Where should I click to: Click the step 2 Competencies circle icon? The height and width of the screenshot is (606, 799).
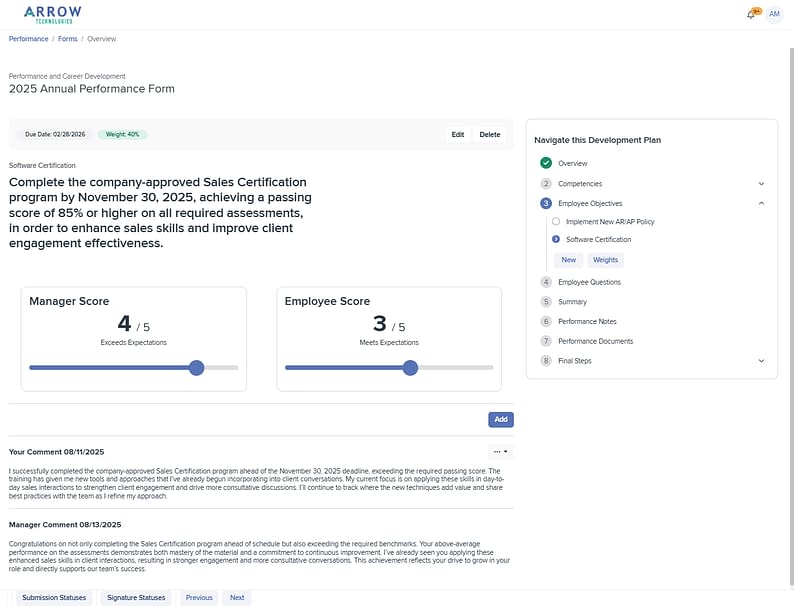point(546,184)
